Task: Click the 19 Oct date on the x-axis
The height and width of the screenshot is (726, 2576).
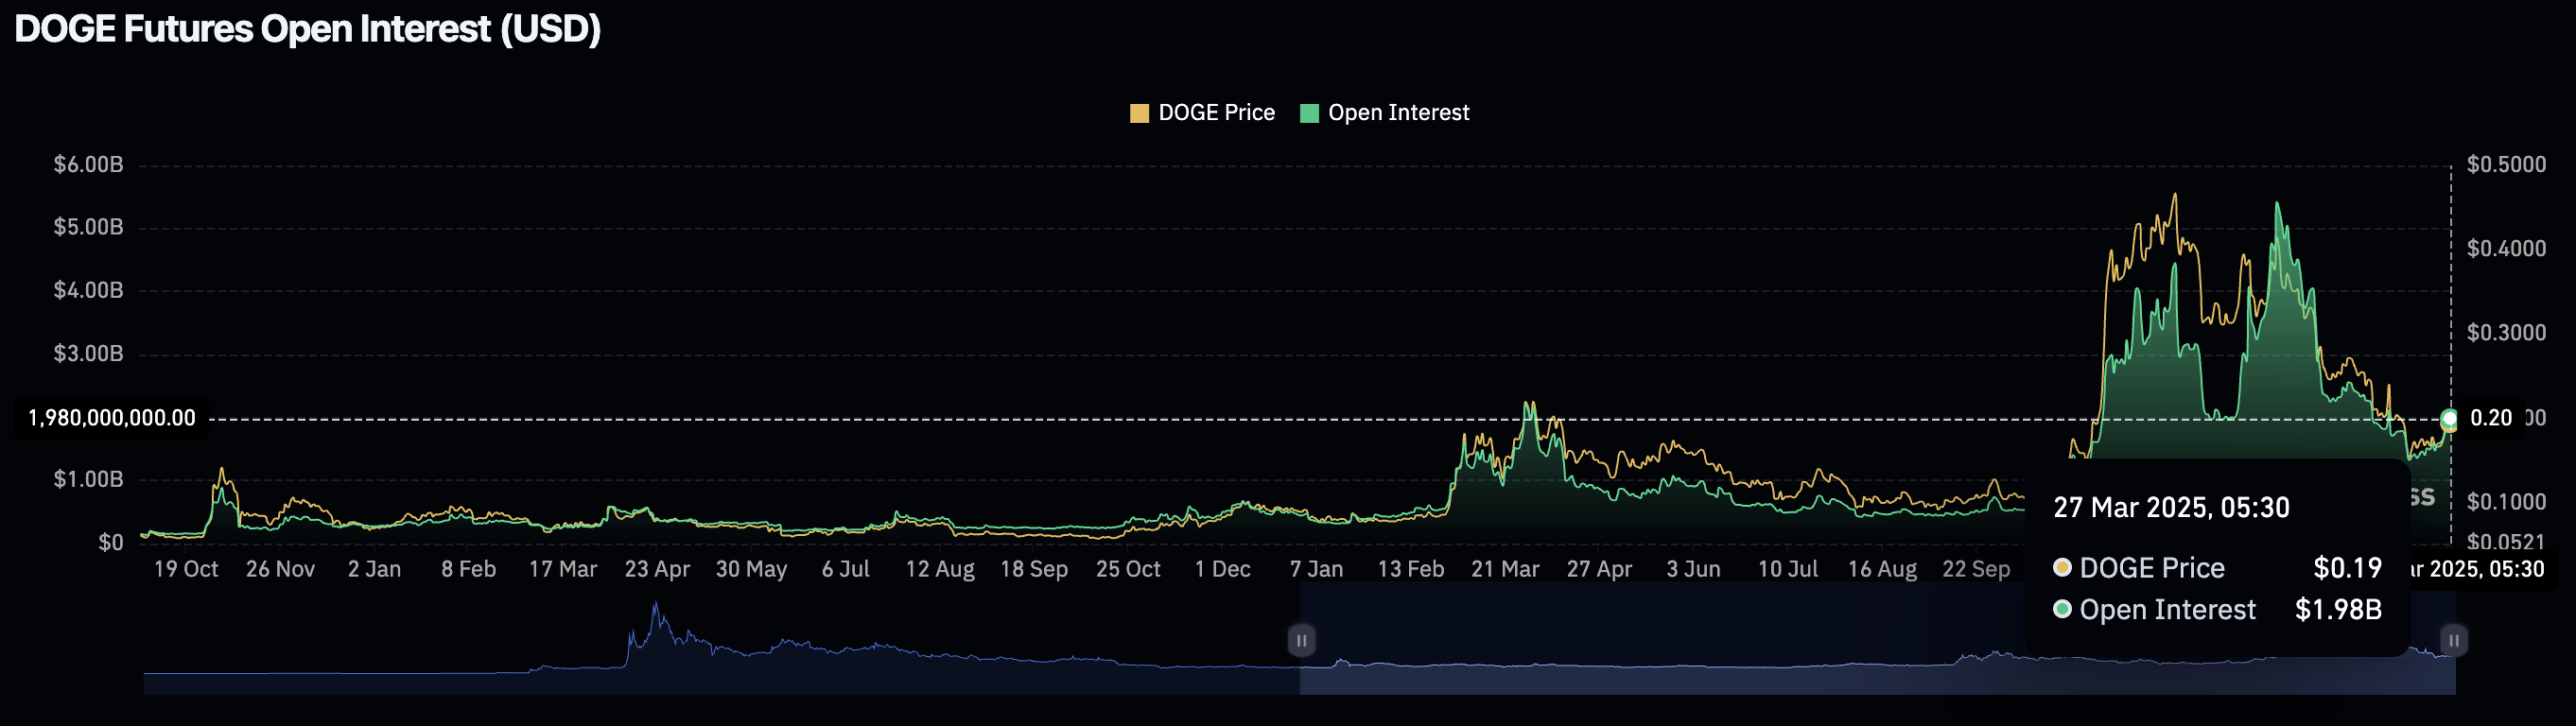Action: [186, 569]
